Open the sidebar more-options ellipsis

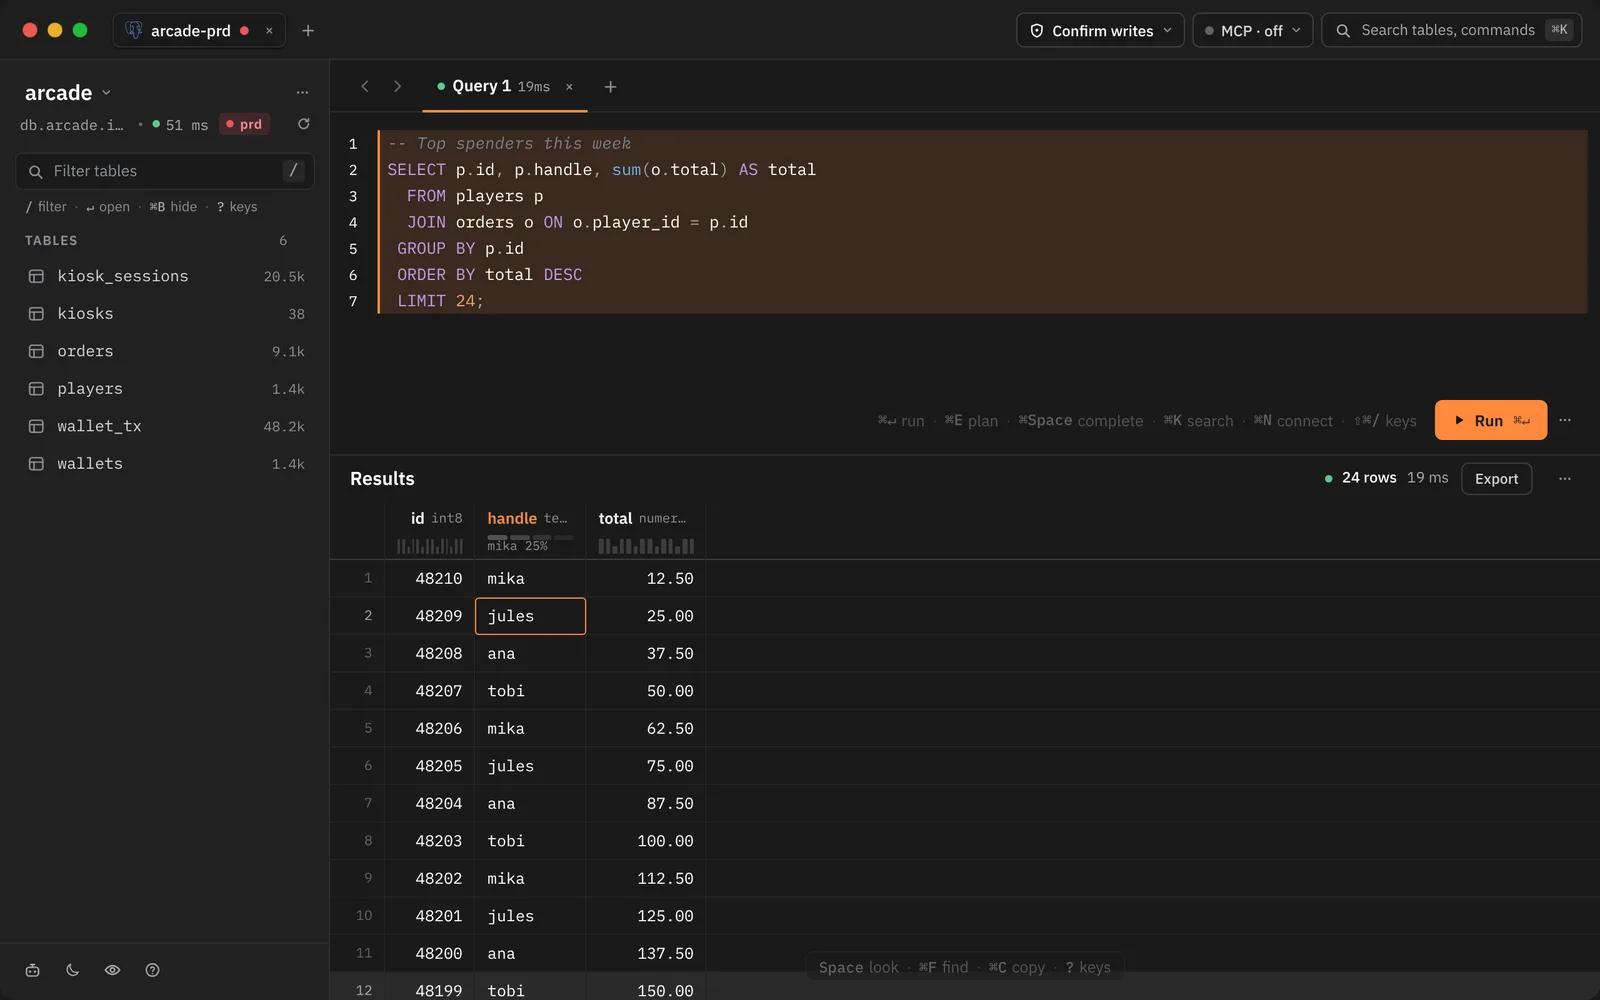[x=302, y=92]
